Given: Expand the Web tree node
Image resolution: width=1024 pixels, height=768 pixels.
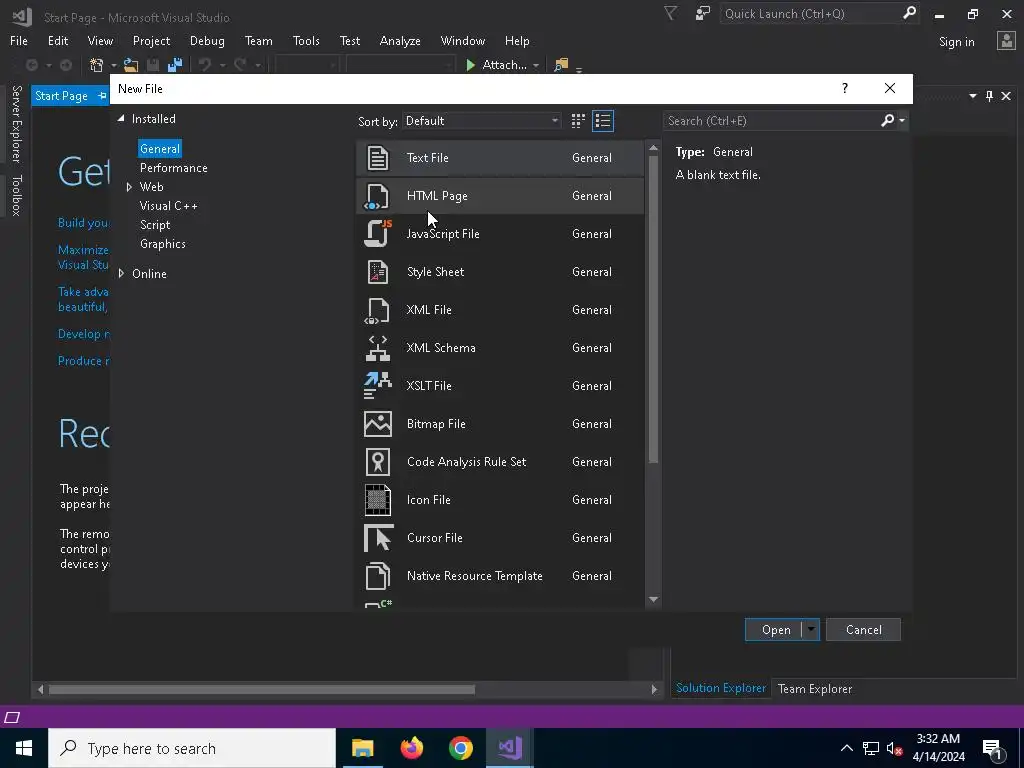Looking at the screenshot, I should pos(129,187).
